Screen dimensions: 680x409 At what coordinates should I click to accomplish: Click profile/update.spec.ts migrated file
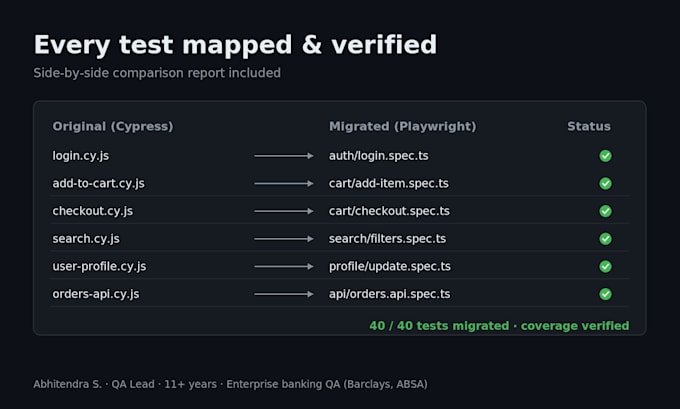[x=389, y=266]
